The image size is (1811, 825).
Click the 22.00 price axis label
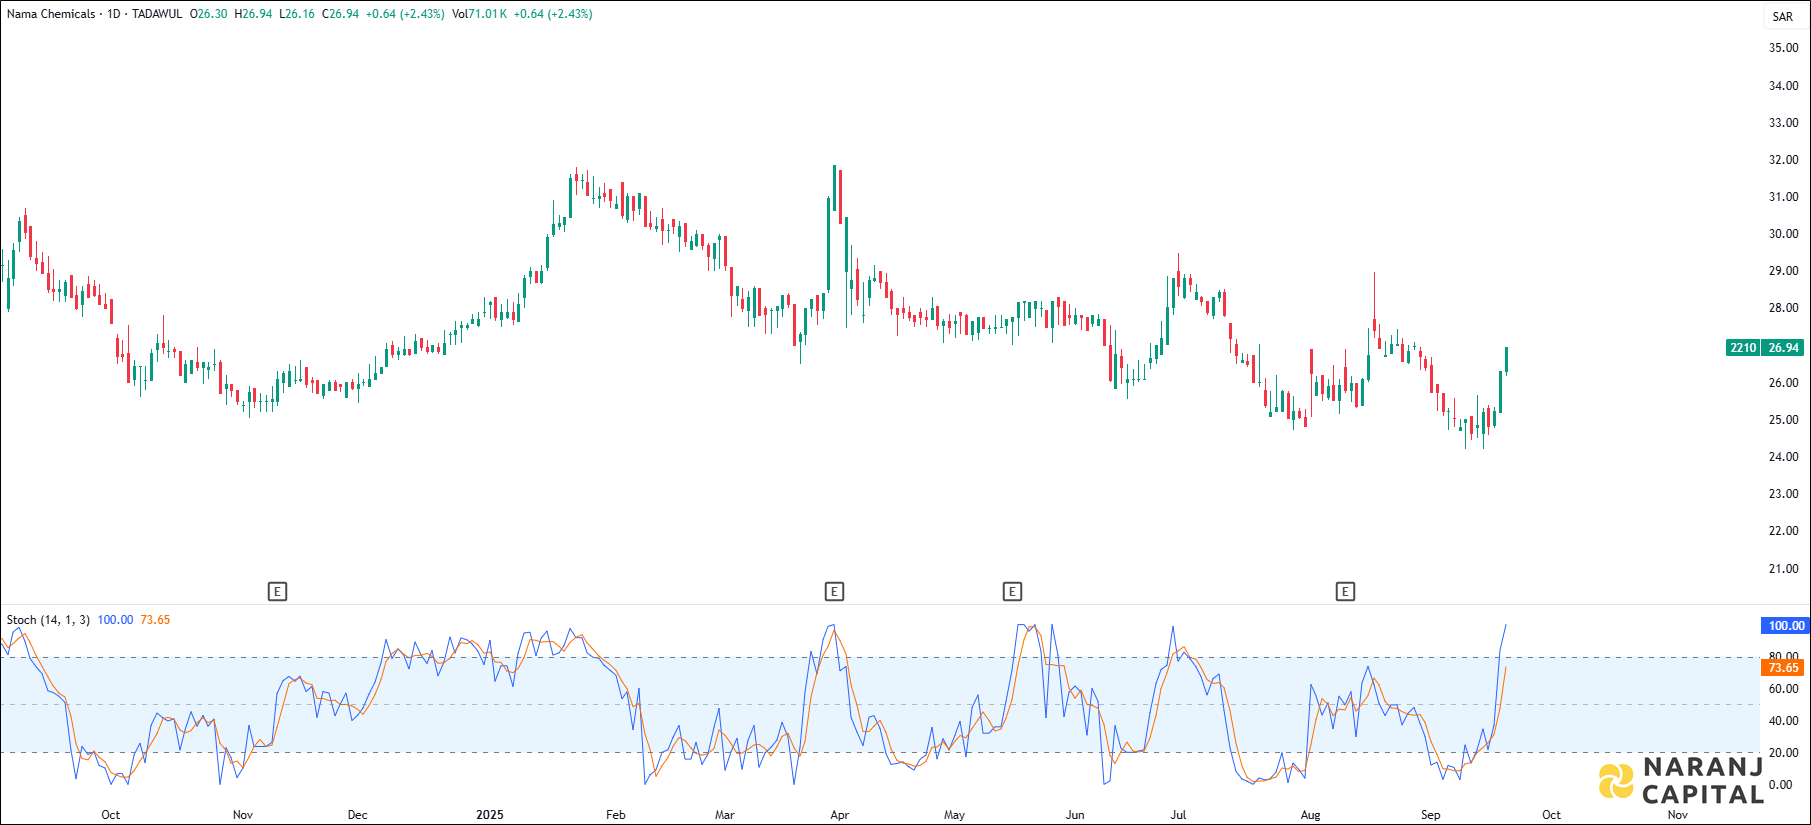point(1783,531)
